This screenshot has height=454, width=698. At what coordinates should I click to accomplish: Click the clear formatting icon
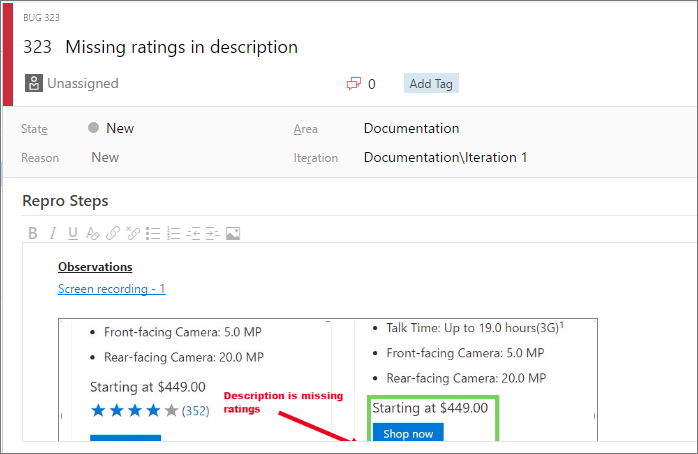[92, 233]
